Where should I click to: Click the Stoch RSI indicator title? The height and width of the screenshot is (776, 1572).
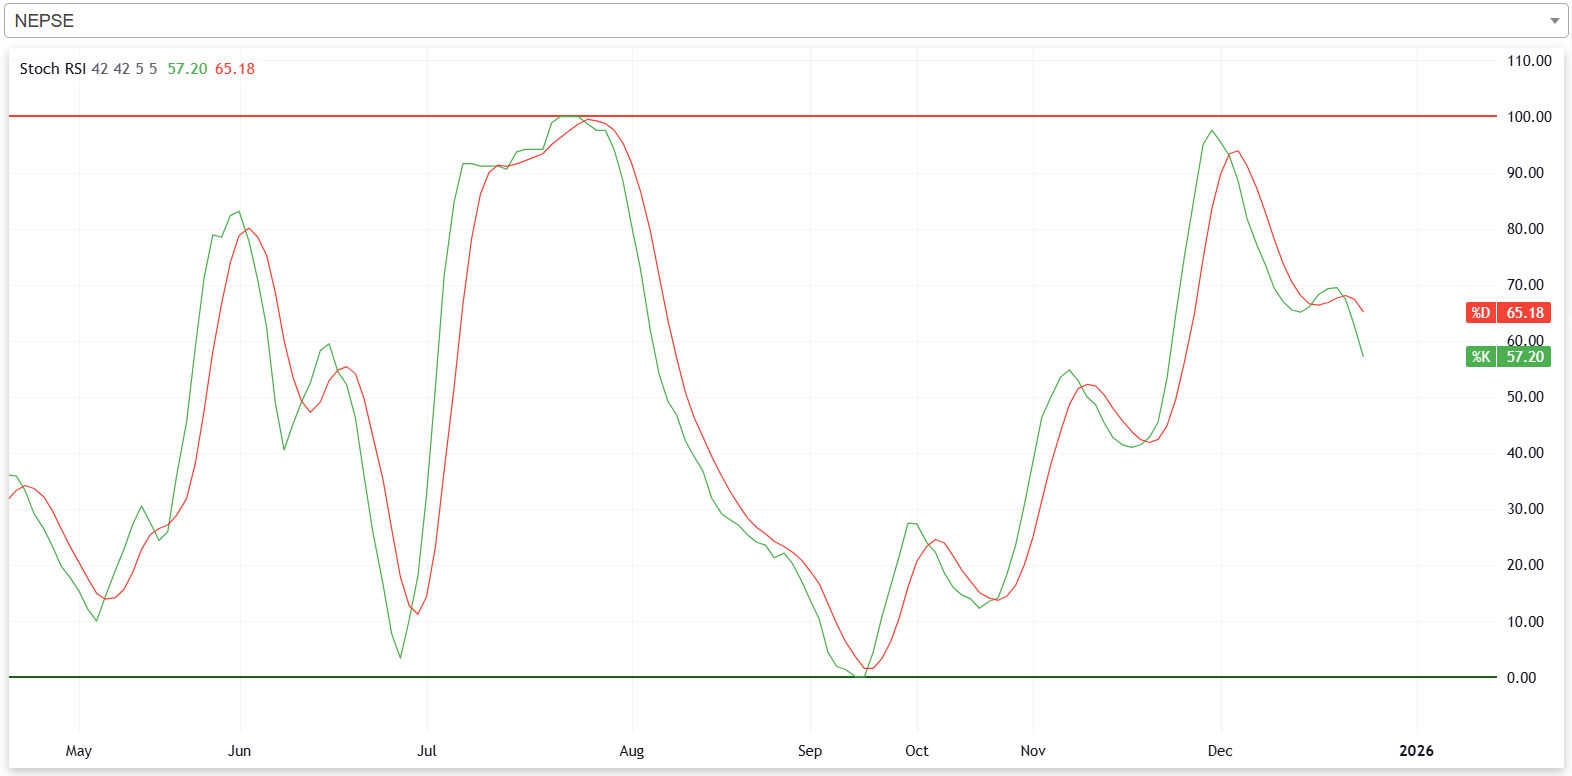click(53, 69)
